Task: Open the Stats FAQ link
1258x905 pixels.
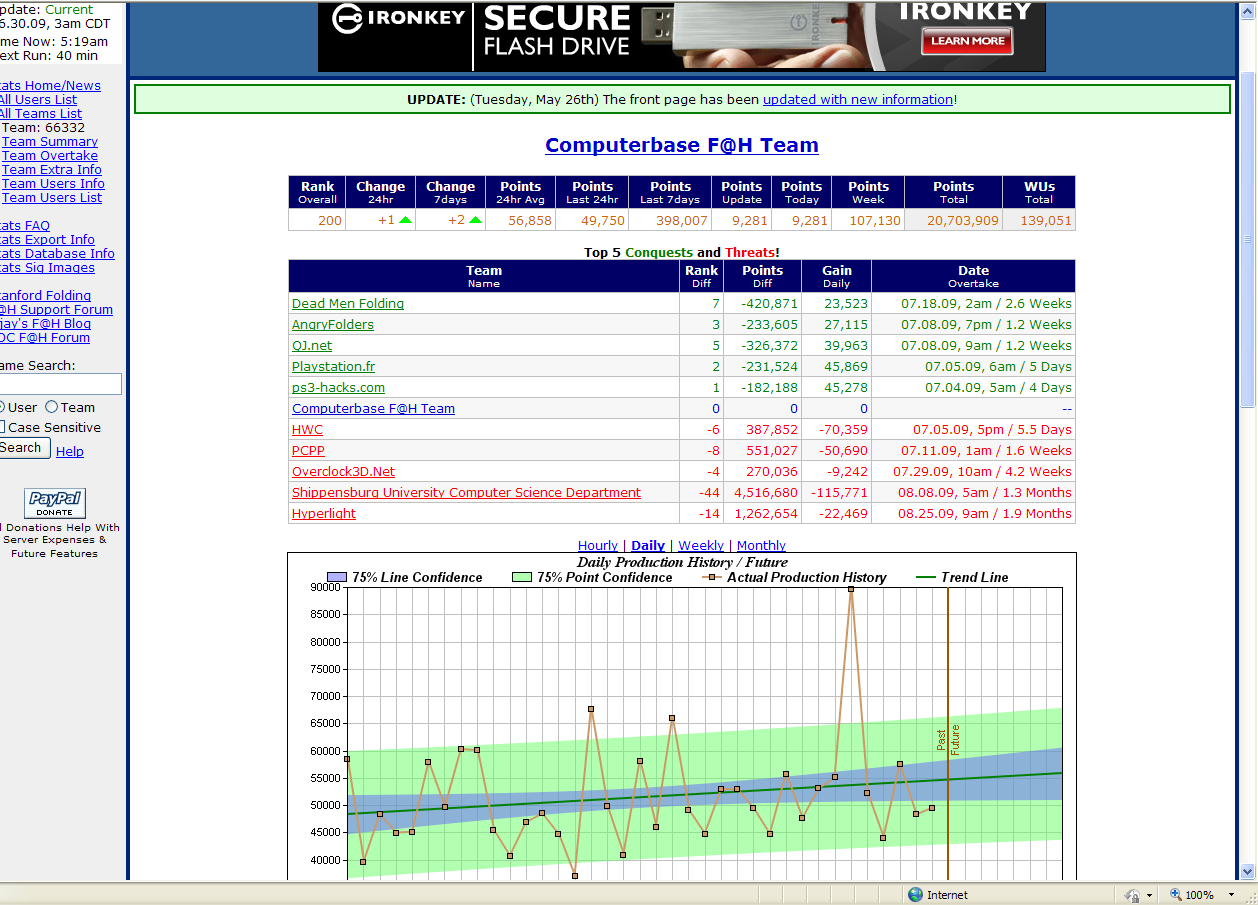Action: [x=25, y=226]
